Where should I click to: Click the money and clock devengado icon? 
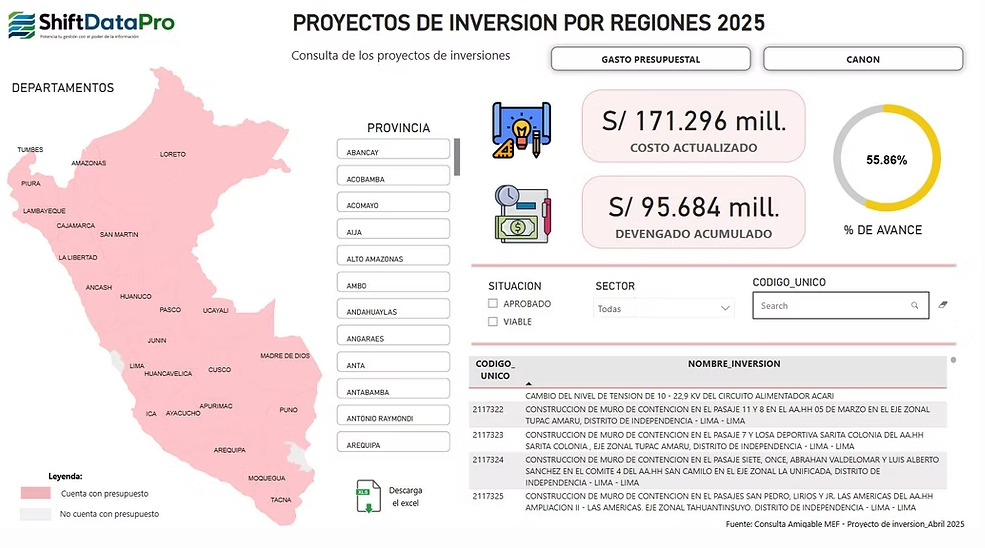click(x=522, y=214)
